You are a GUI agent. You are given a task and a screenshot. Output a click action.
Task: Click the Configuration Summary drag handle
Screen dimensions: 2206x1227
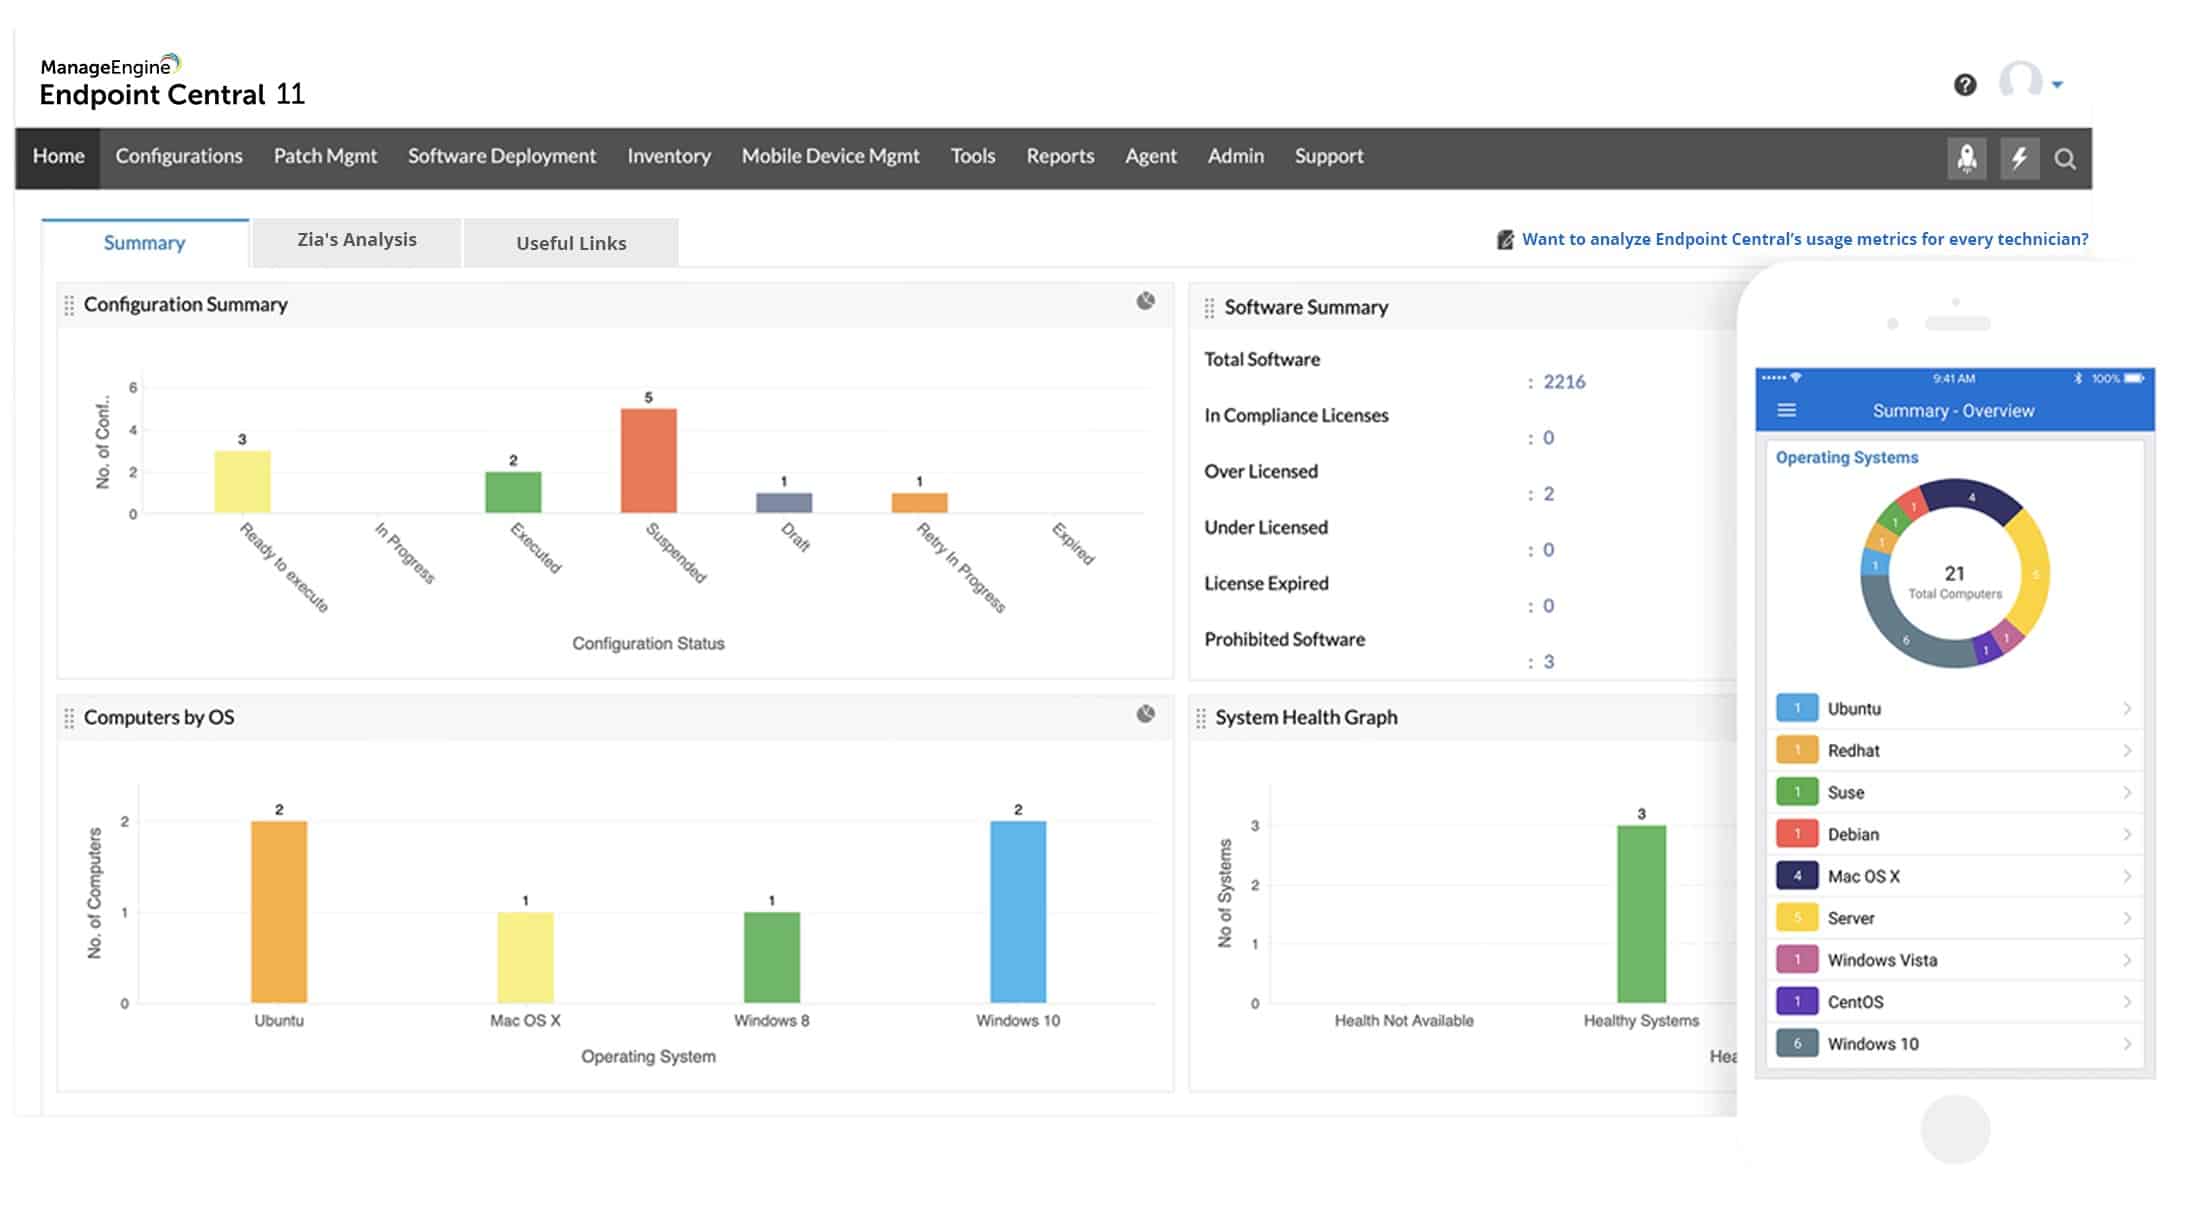(69, 306)
